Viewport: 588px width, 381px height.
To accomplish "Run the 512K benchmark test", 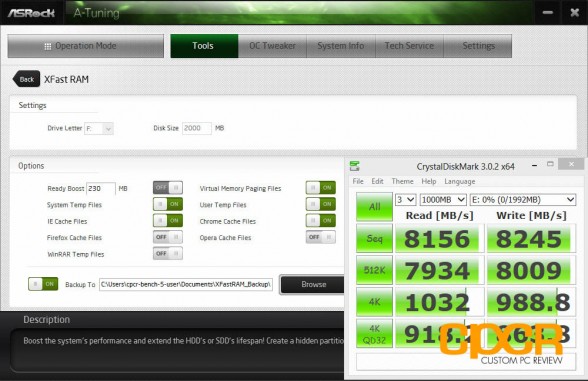I will (374, 270).
